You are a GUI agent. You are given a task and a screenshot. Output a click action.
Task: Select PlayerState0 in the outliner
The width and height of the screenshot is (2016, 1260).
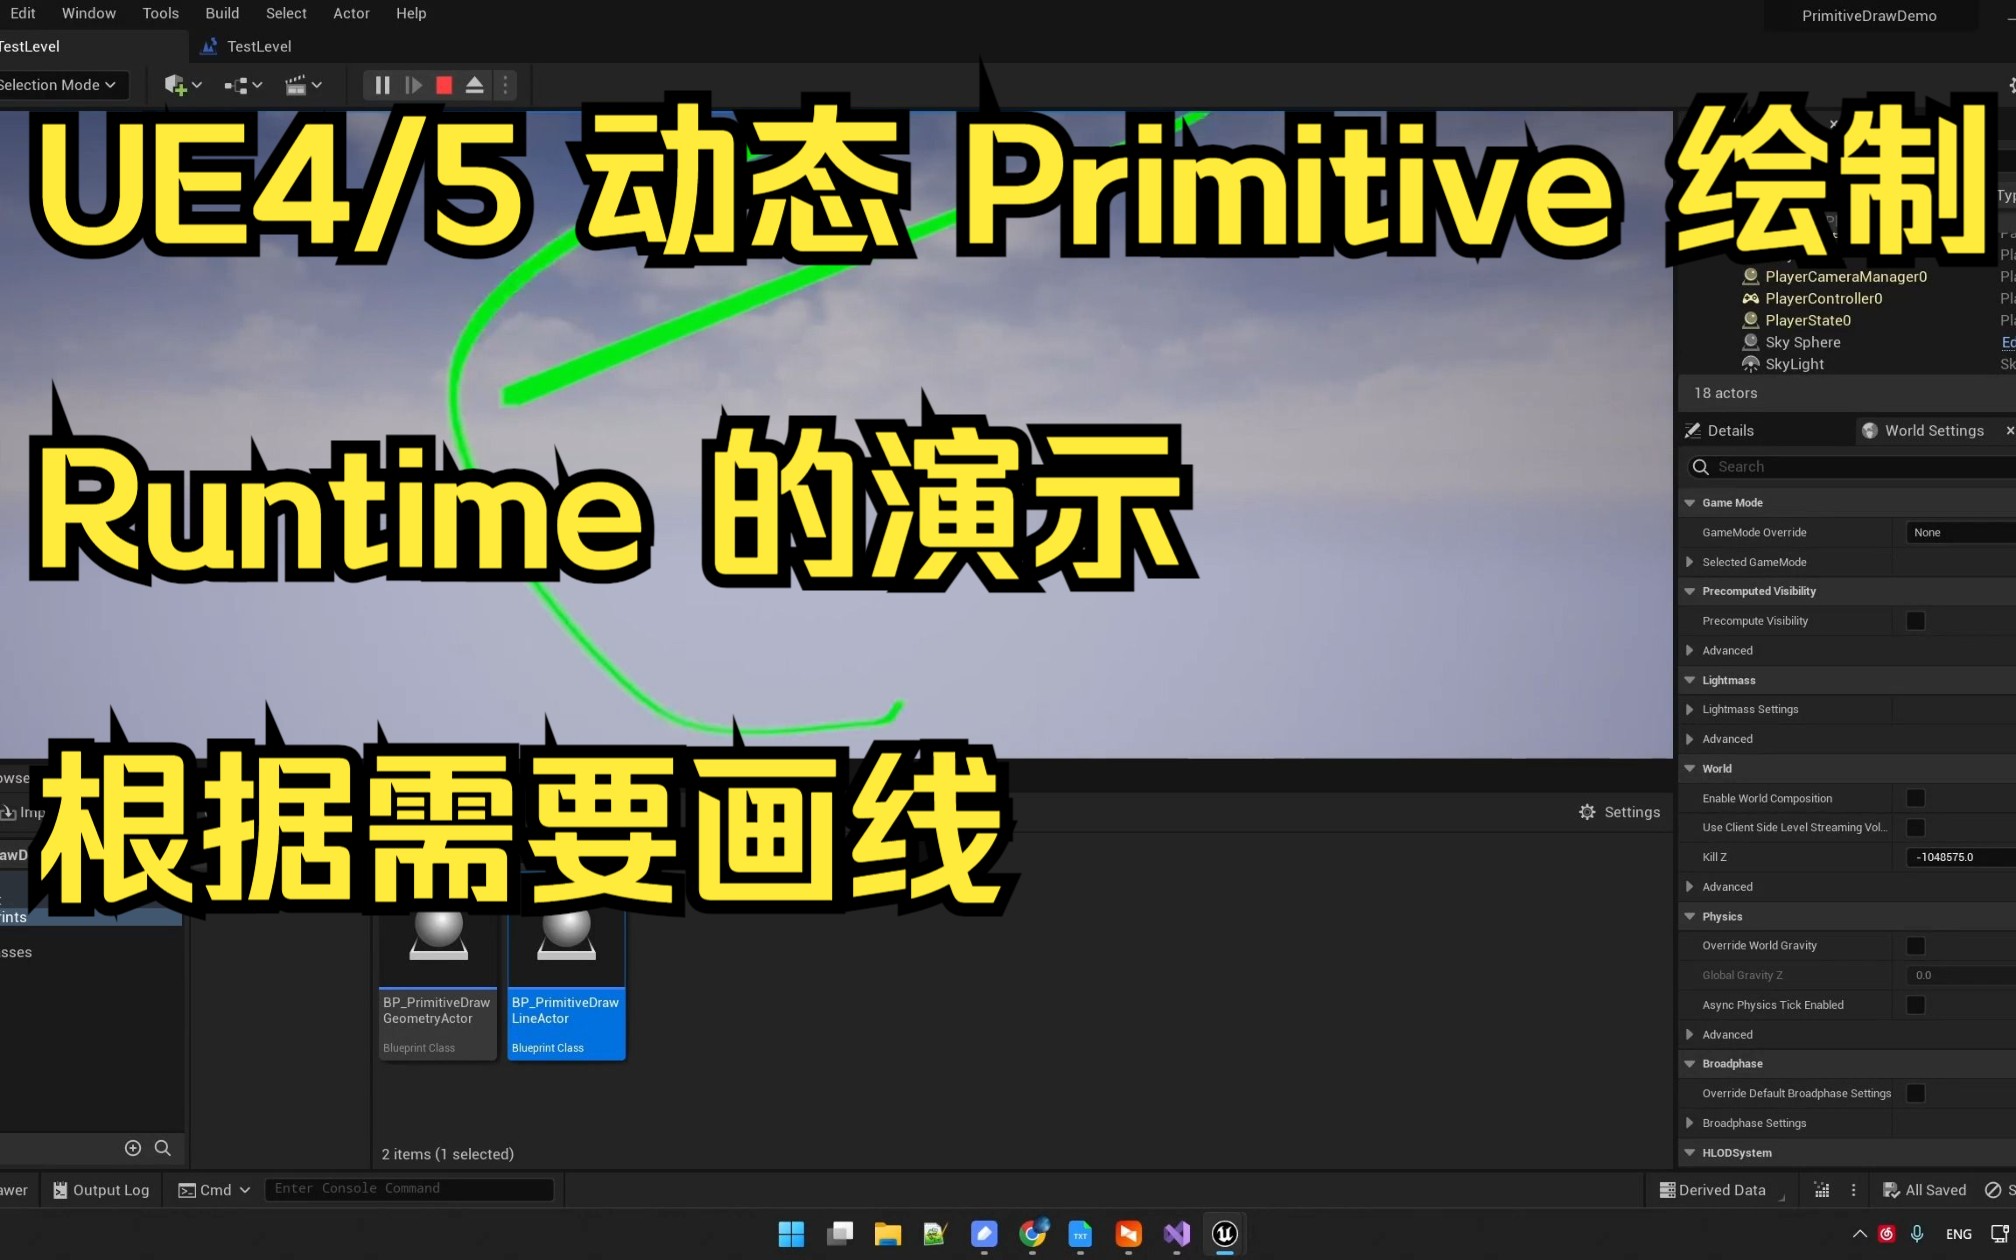coord(1807,320)
